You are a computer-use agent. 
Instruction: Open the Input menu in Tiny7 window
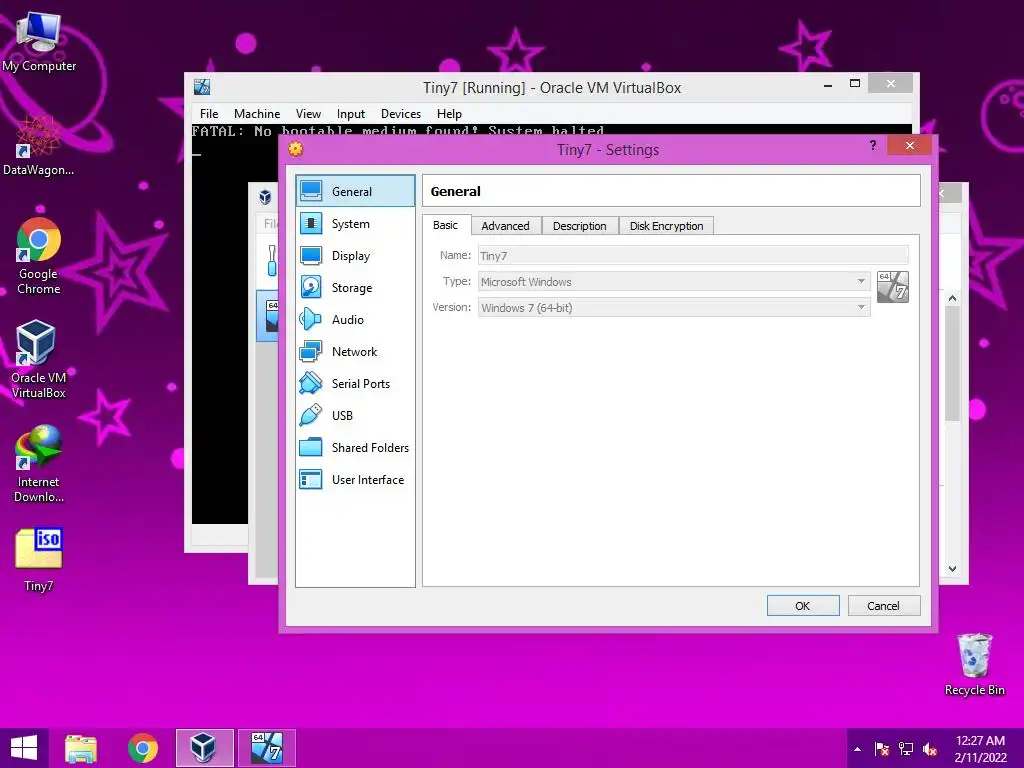click(351, 114)
